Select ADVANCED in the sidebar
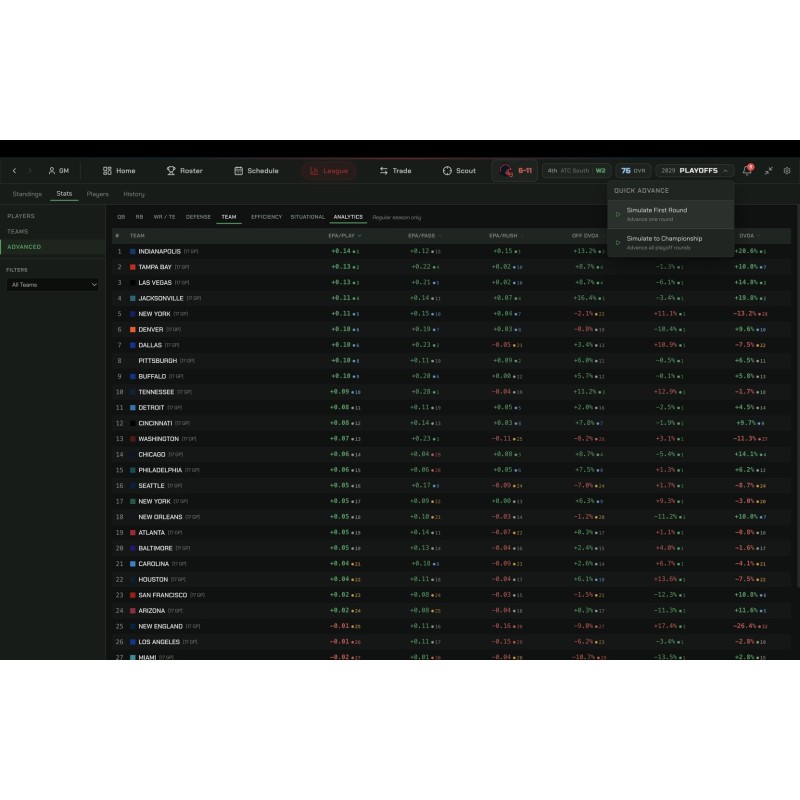This screenshot has height=800, width=800. click(x=53, y=247)
